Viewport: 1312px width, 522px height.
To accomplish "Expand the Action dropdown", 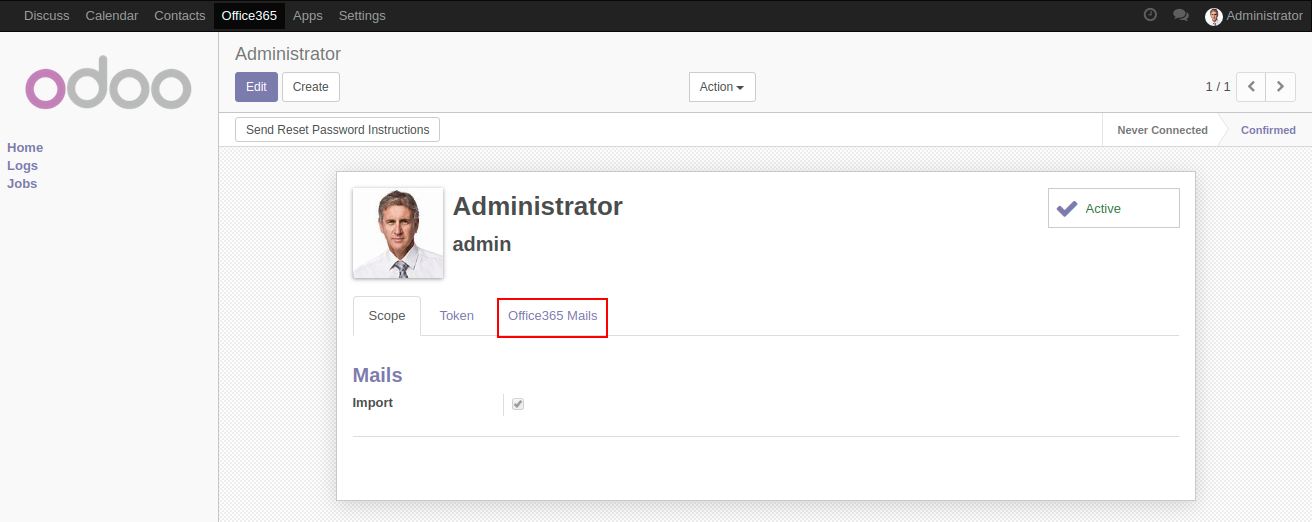I will (722, 87).
